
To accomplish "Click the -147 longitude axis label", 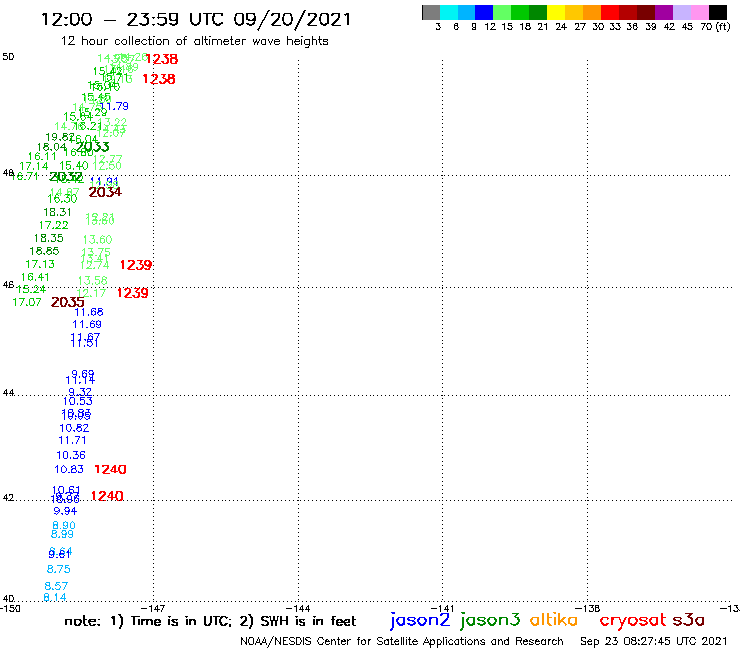I will 153,608.
